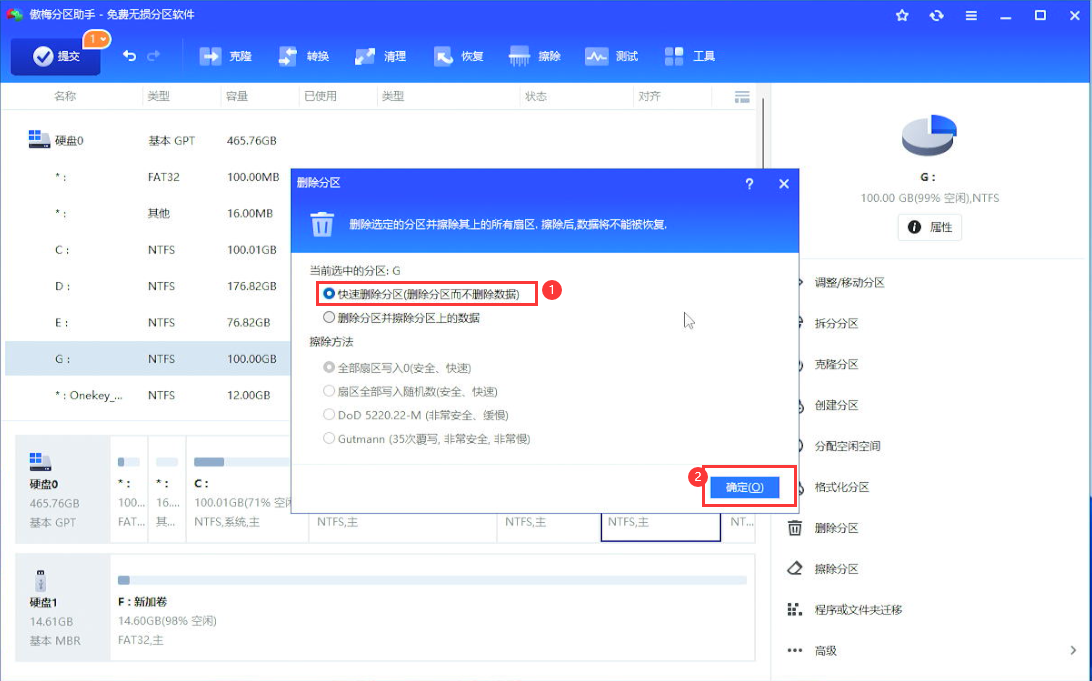Select the Onekey_ 12.00GB partition row

148,395
